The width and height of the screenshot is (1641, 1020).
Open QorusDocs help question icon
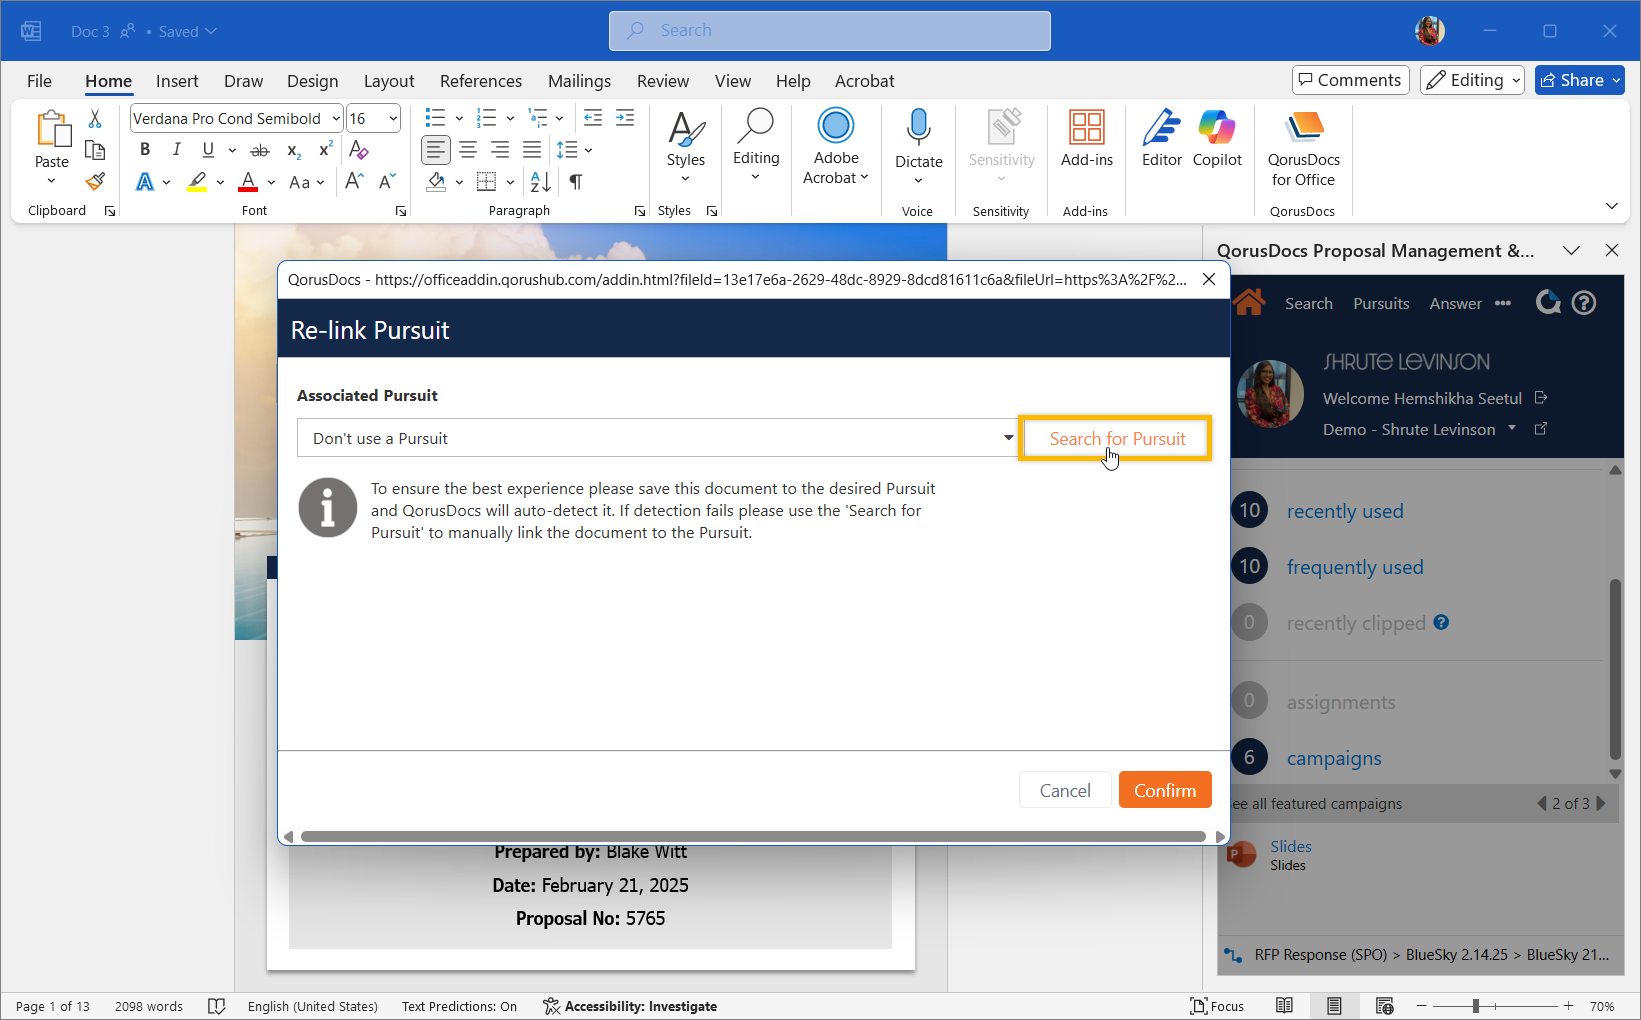pos(1584,303)
